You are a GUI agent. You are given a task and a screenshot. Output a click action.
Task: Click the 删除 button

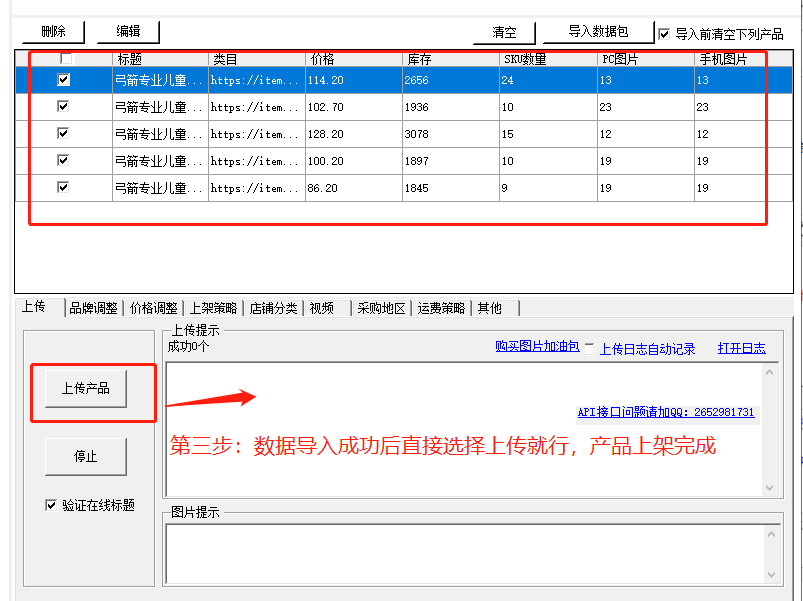click(x=53, y=32)
